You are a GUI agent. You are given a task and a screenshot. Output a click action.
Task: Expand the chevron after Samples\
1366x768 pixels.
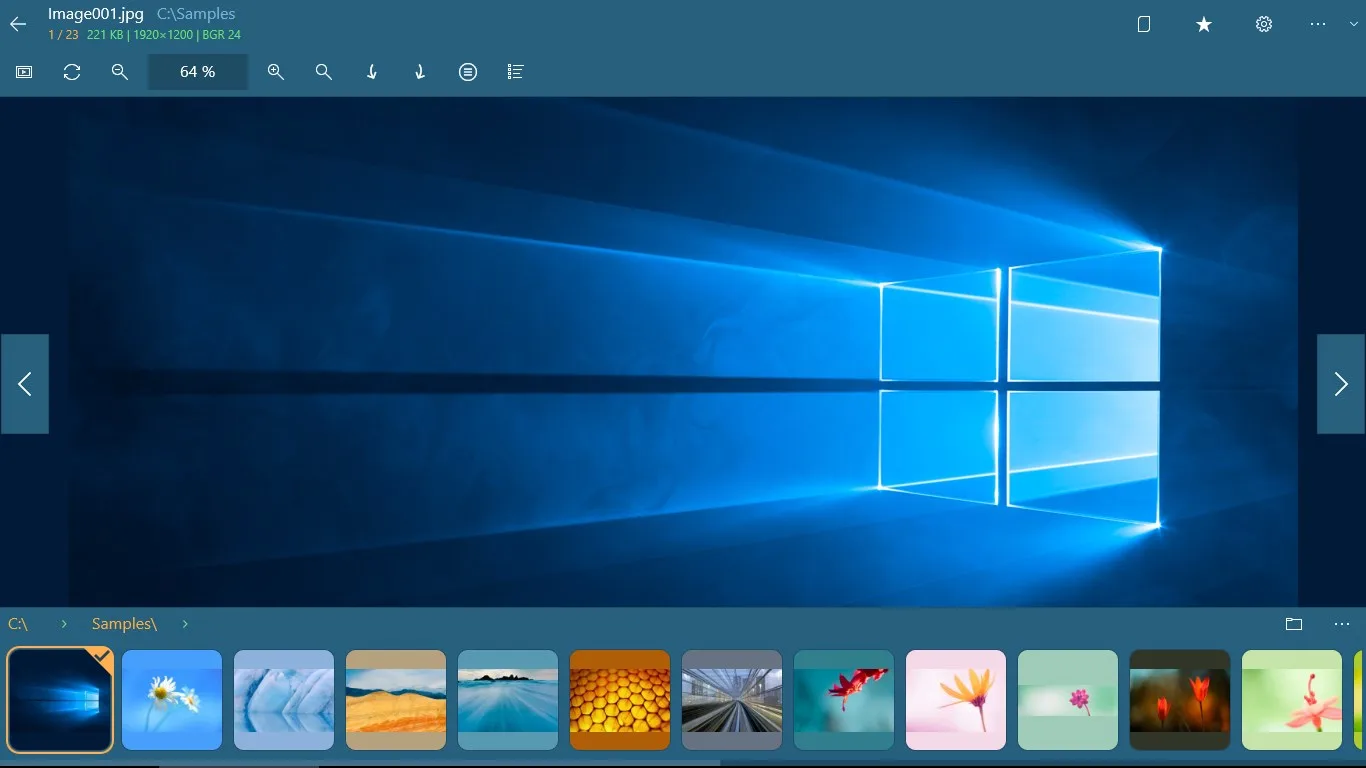point(185,624)
